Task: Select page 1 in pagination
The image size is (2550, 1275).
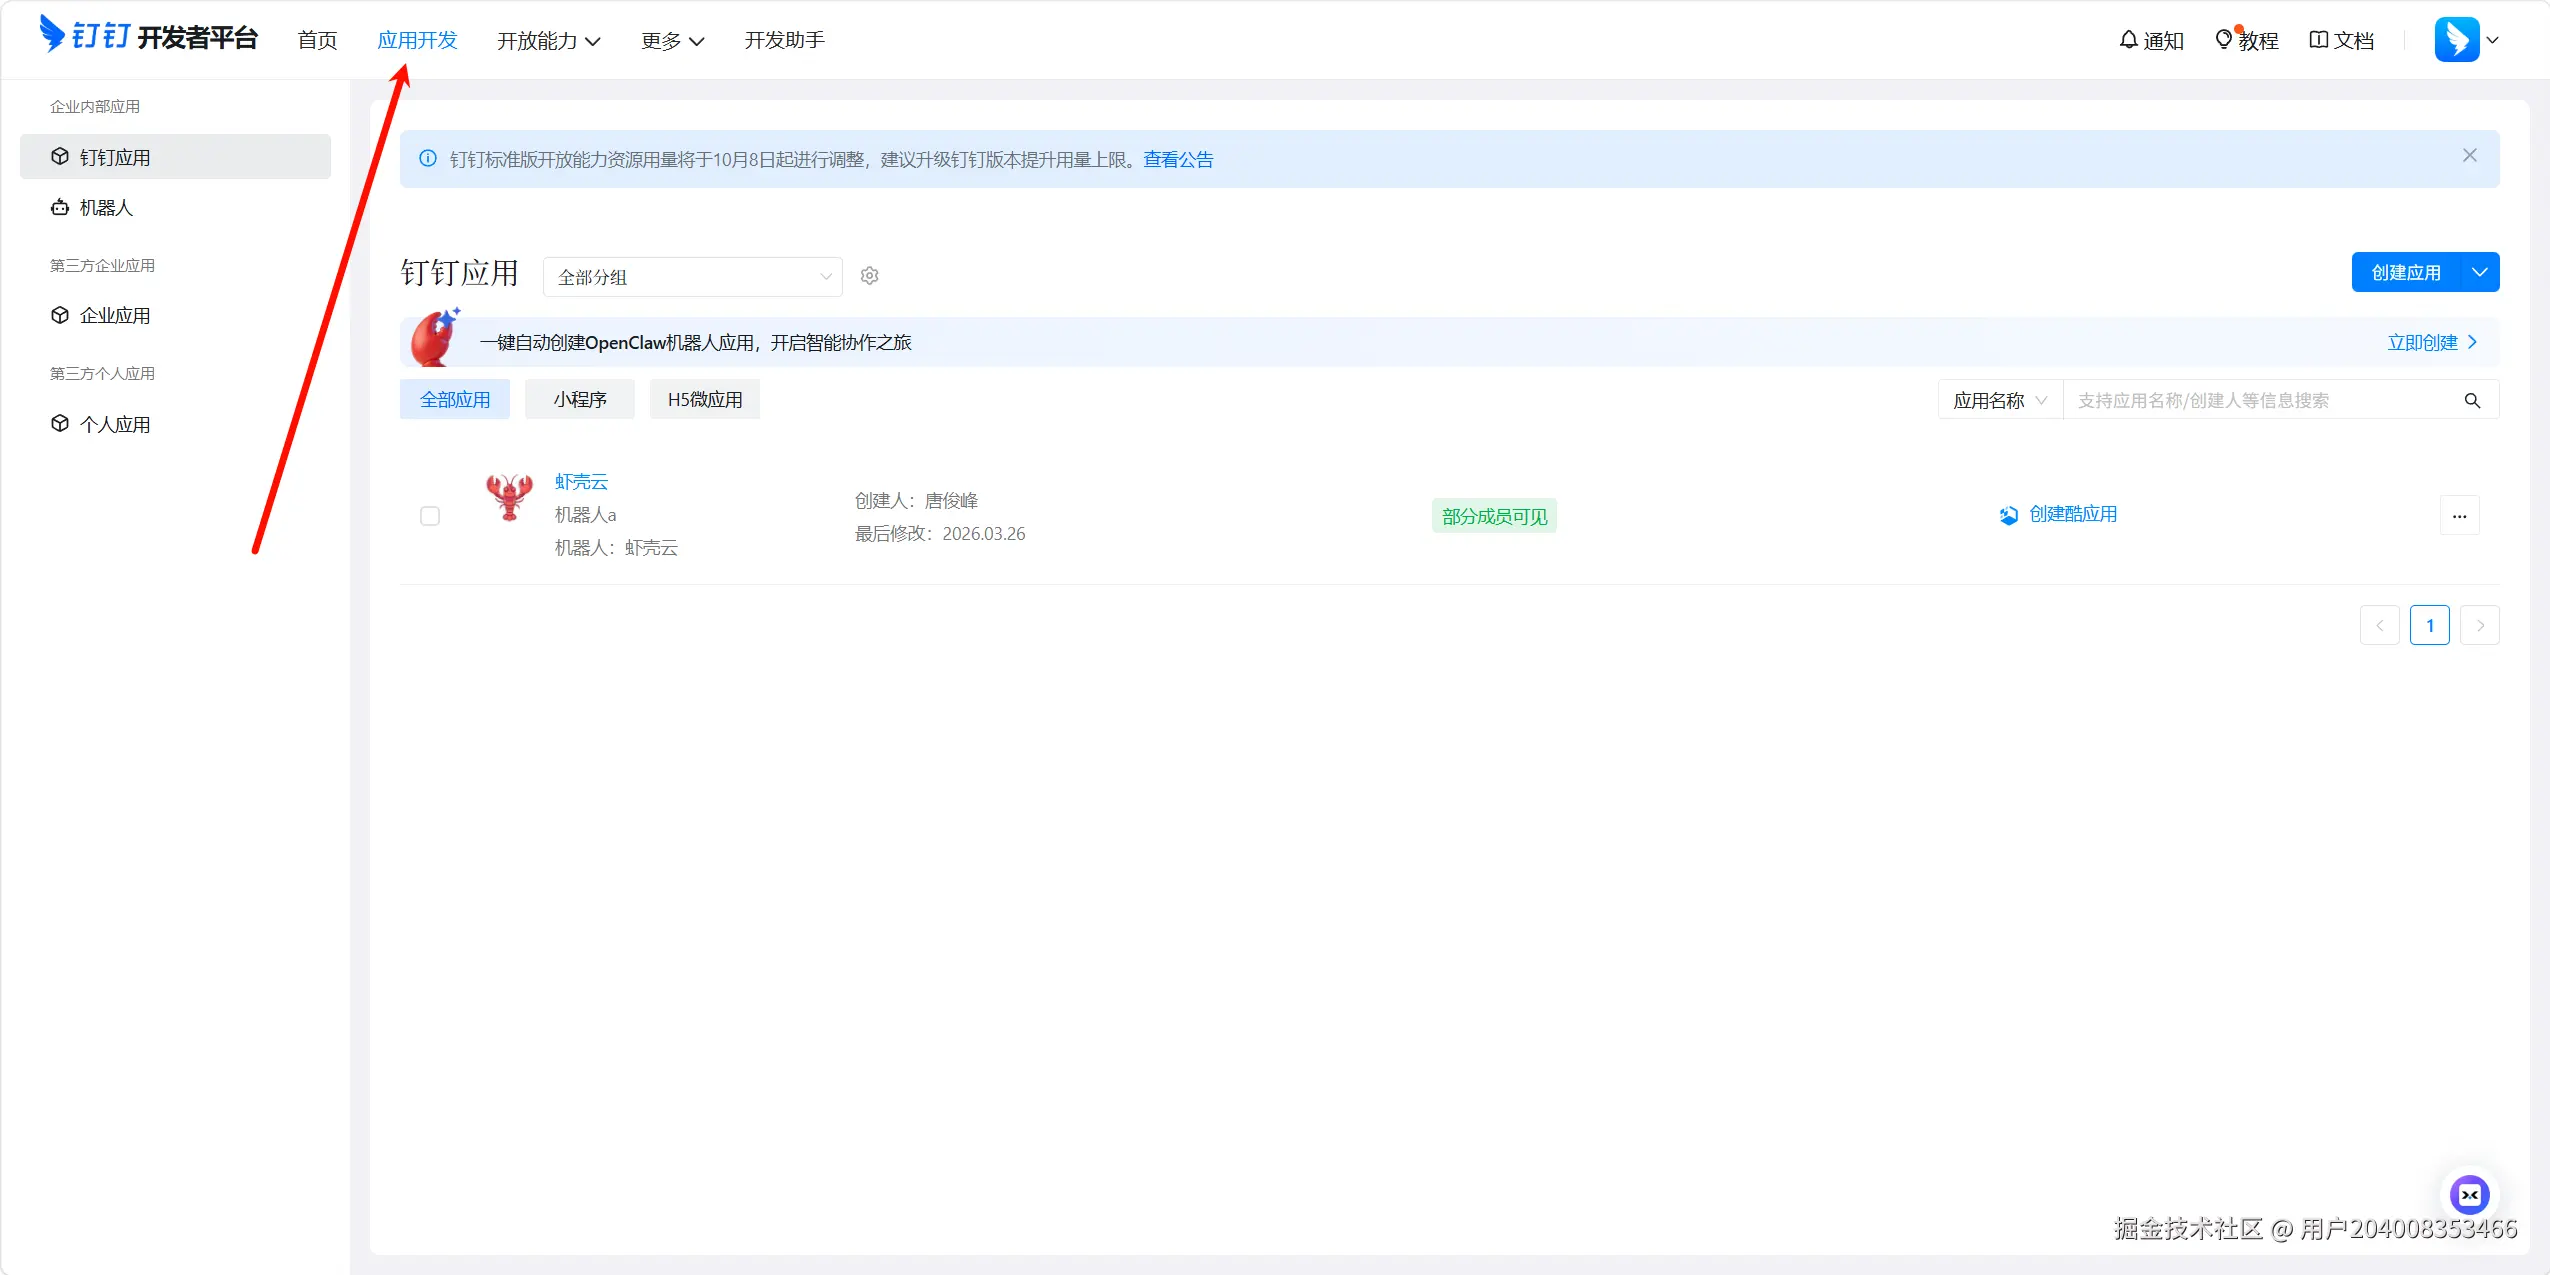Action: pyautogui.click(x=2430, y=625)
